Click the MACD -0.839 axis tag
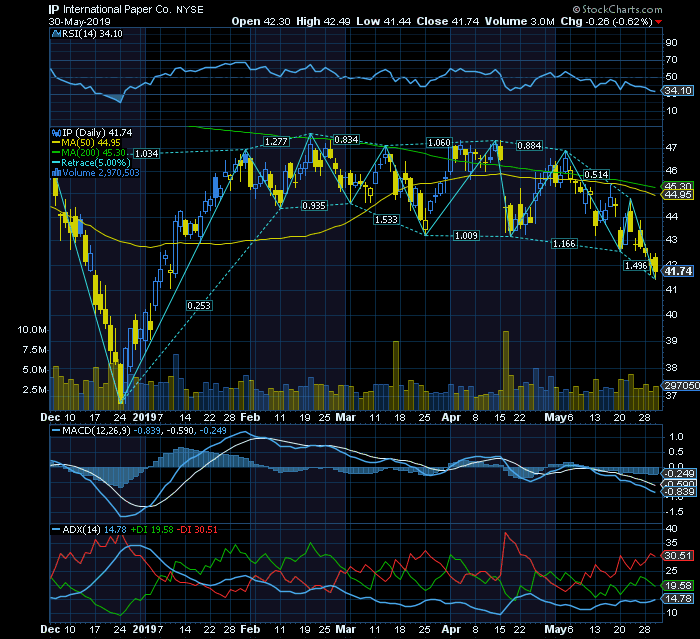 click(679, 492)
